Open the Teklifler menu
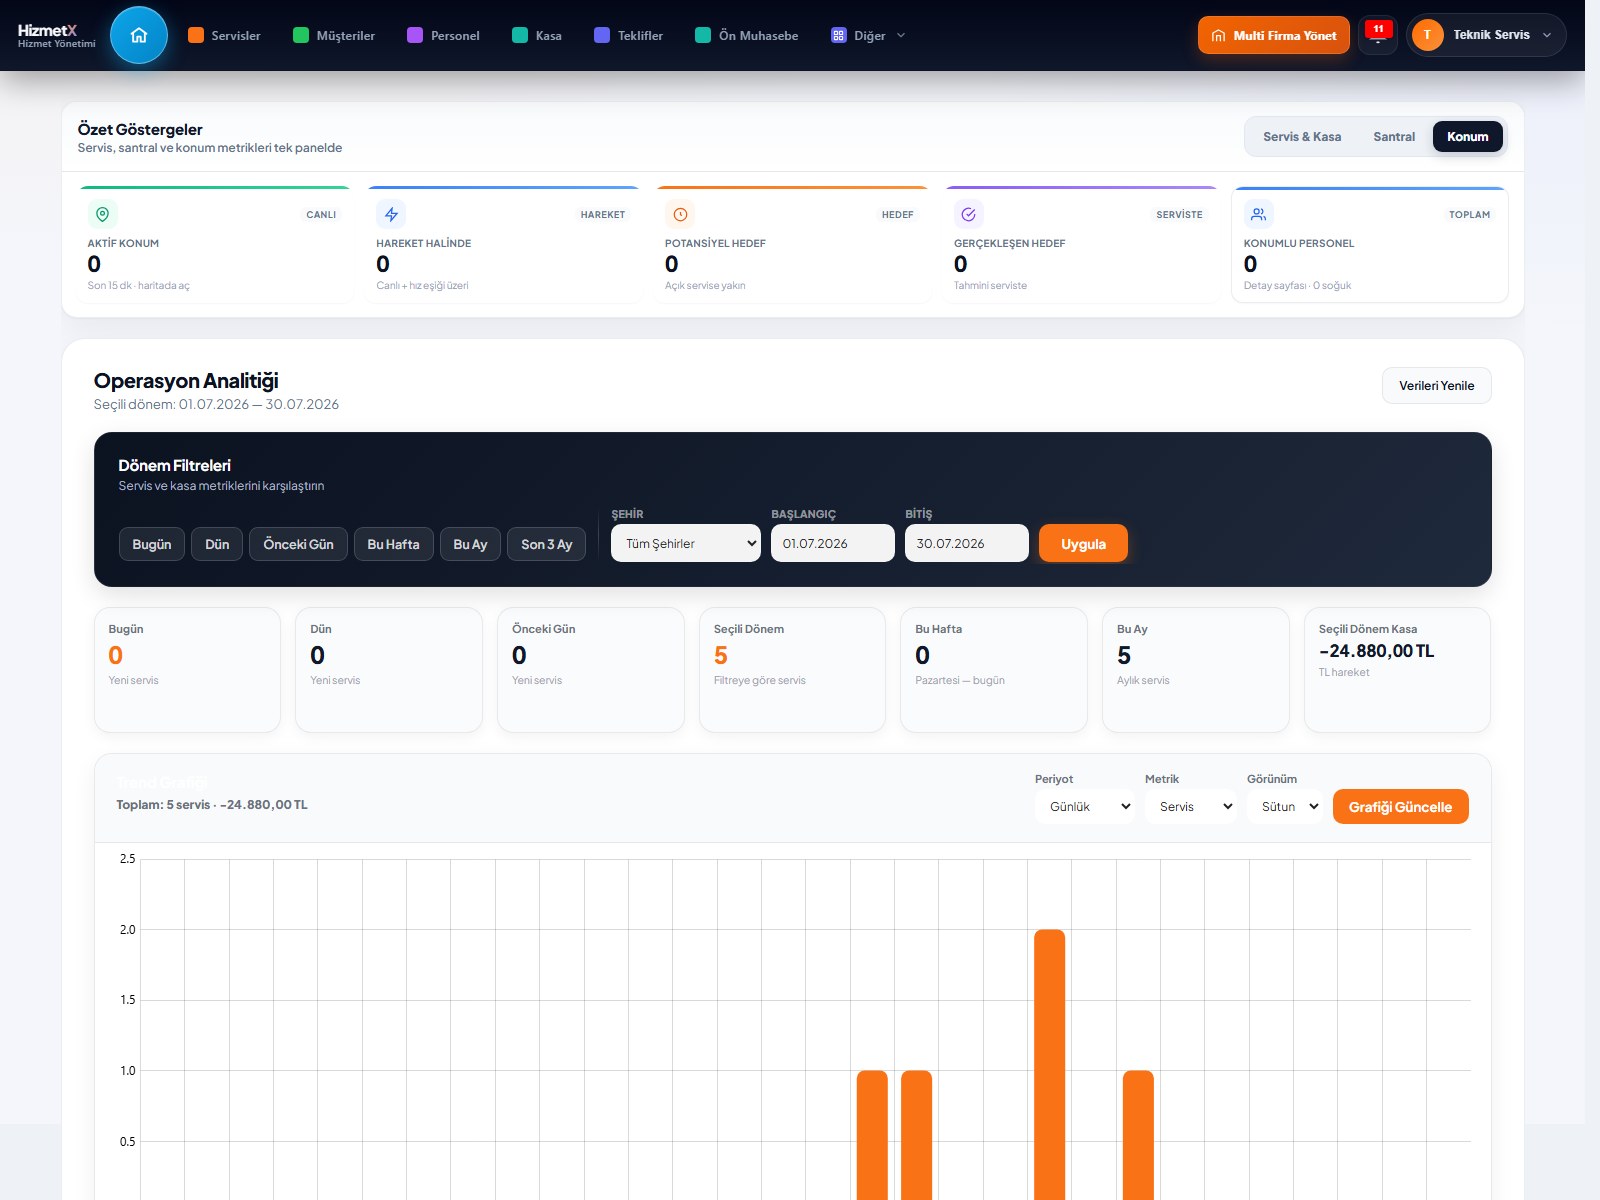 [629, 35]
